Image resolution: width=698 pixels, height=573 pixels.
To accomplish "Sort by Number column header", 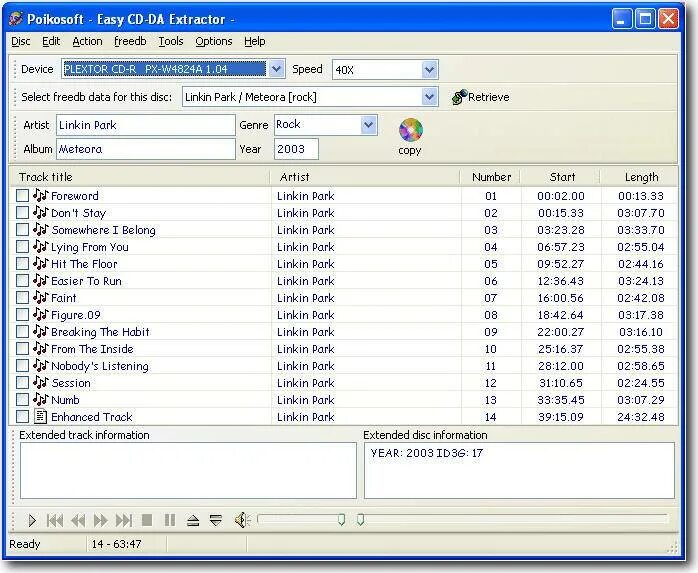I will [x=491, y=177].
